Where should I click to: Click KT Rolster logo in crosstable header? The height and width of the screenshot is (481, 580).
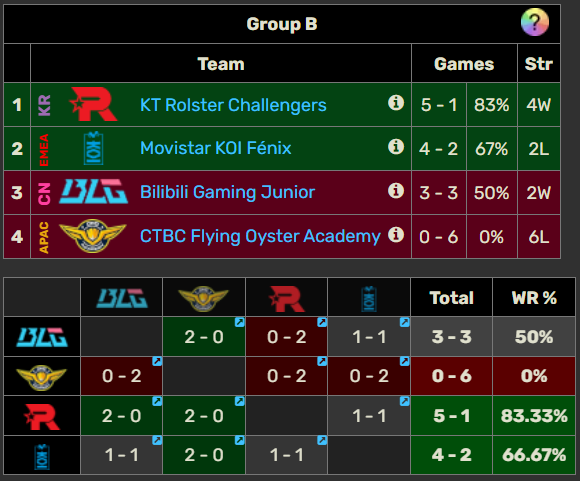pos(287,299)
